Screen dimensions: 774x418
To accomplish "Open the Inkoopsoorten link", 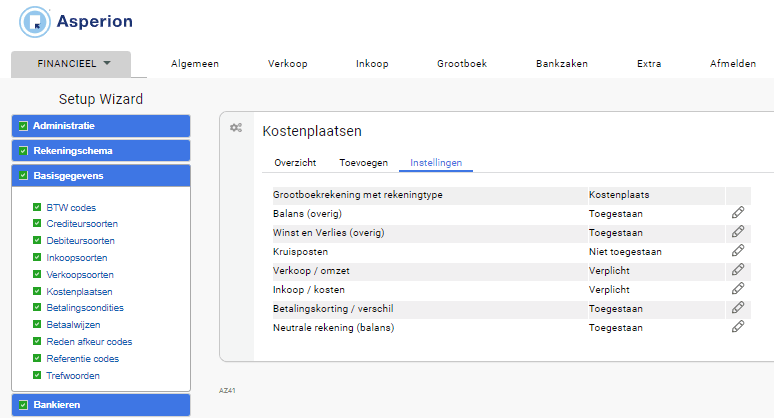I will (x=77, y=258).
